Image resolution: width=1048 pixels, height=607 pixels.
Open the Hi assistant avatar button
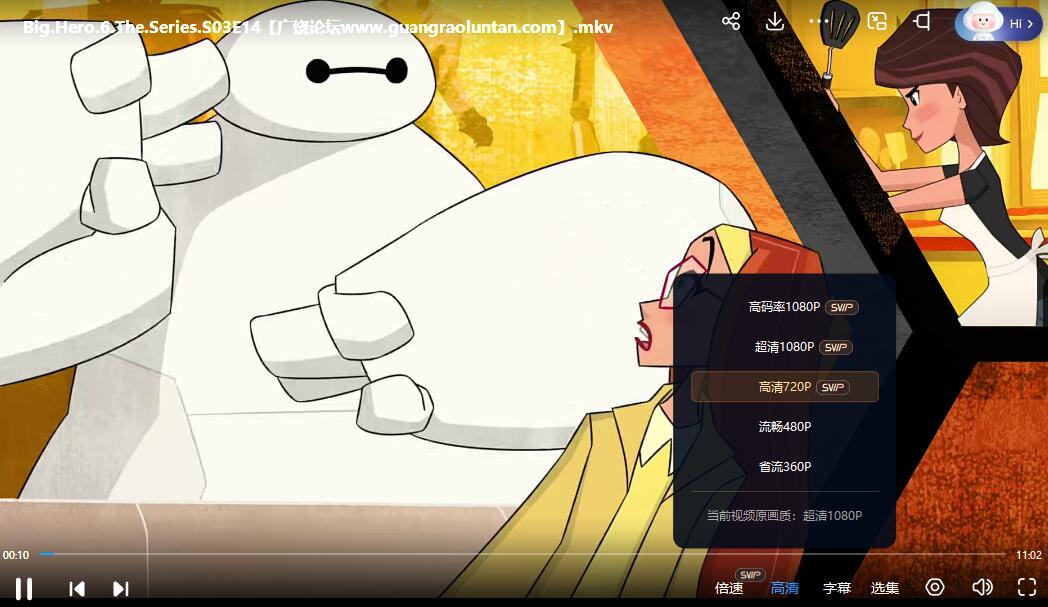click(x=998, y=23)
